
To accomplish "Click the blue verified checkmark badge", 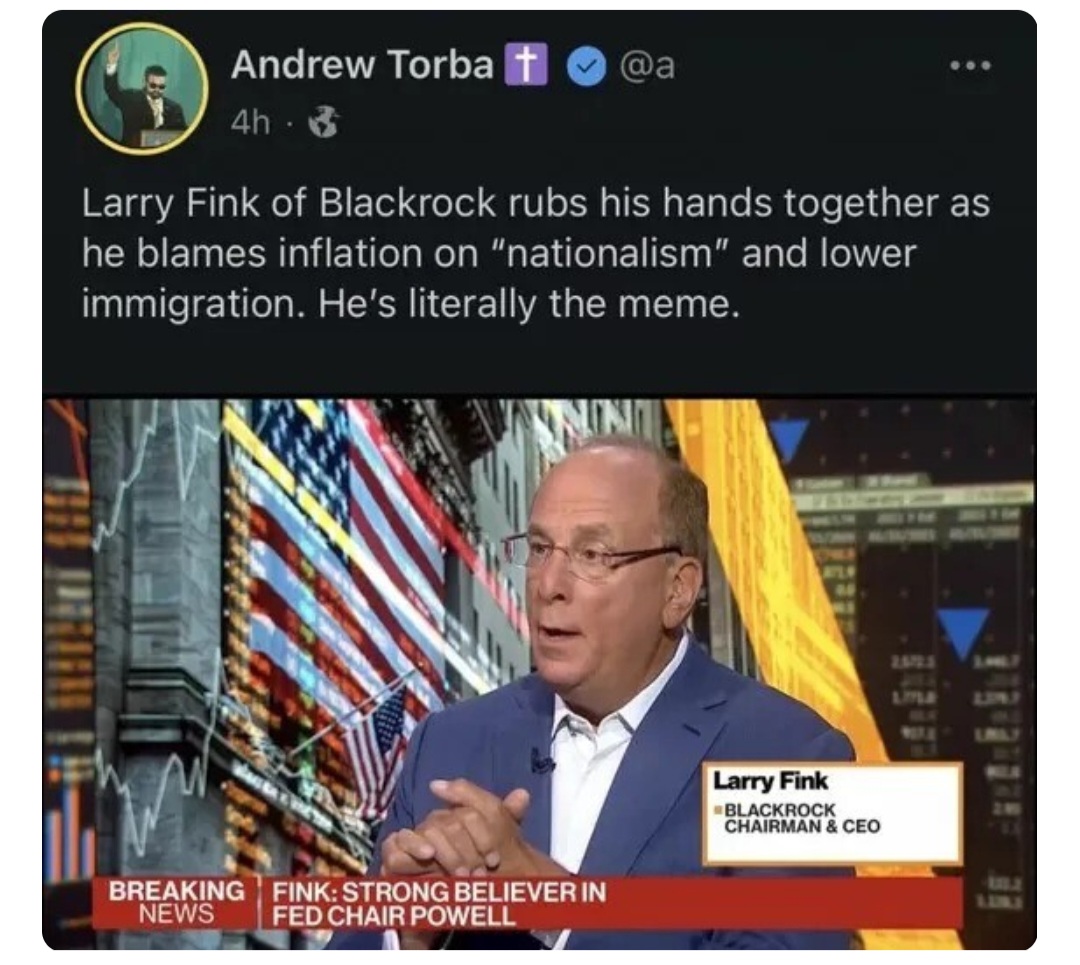I will click(x=585, y=66).
